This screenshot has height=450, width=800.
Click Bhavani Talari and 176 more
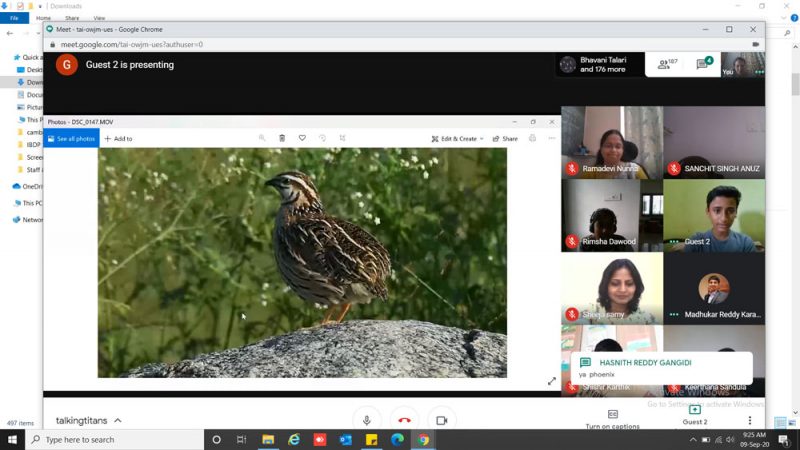tap(599, 65)
